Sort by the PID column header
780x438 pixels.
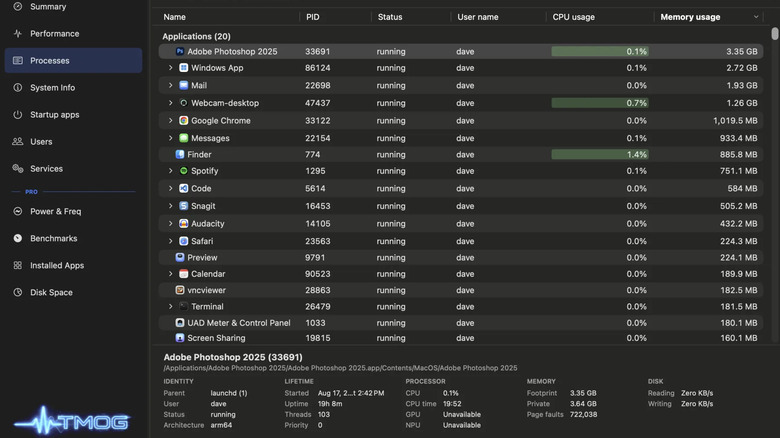point(312,17)
